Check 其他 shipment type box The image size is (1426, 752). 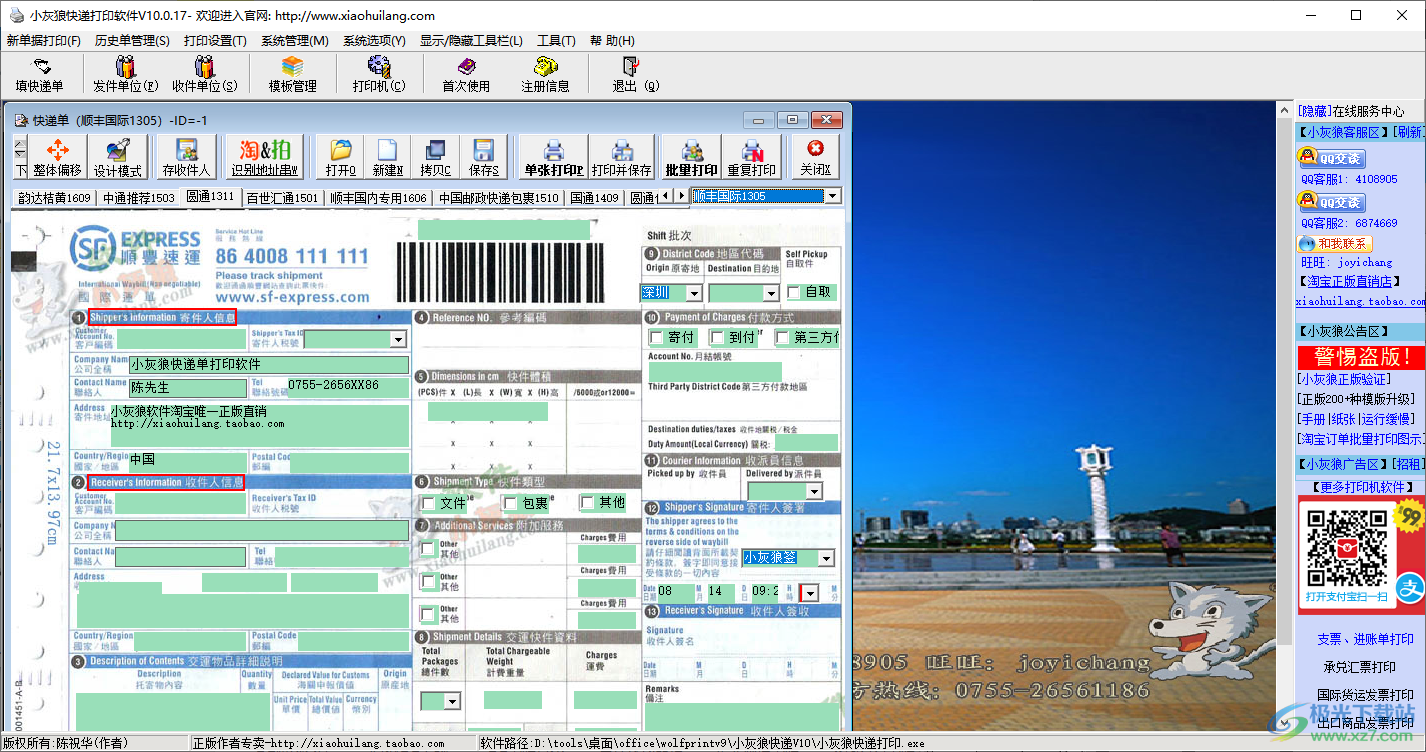(x=588, y=502)
